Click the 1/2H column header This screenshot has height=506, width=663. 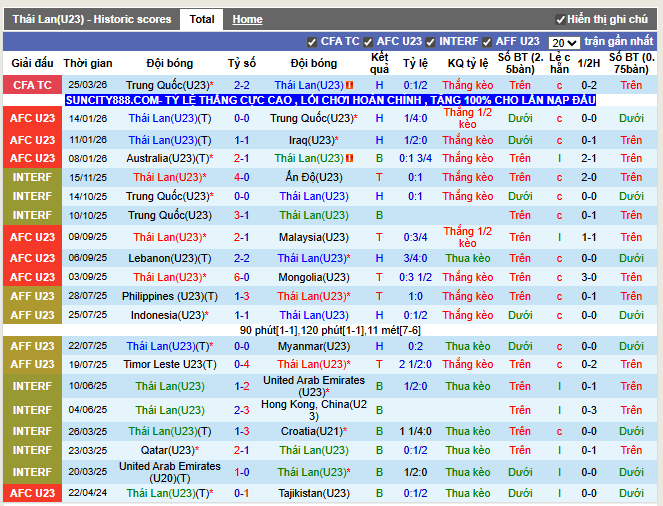coord(589,63)
